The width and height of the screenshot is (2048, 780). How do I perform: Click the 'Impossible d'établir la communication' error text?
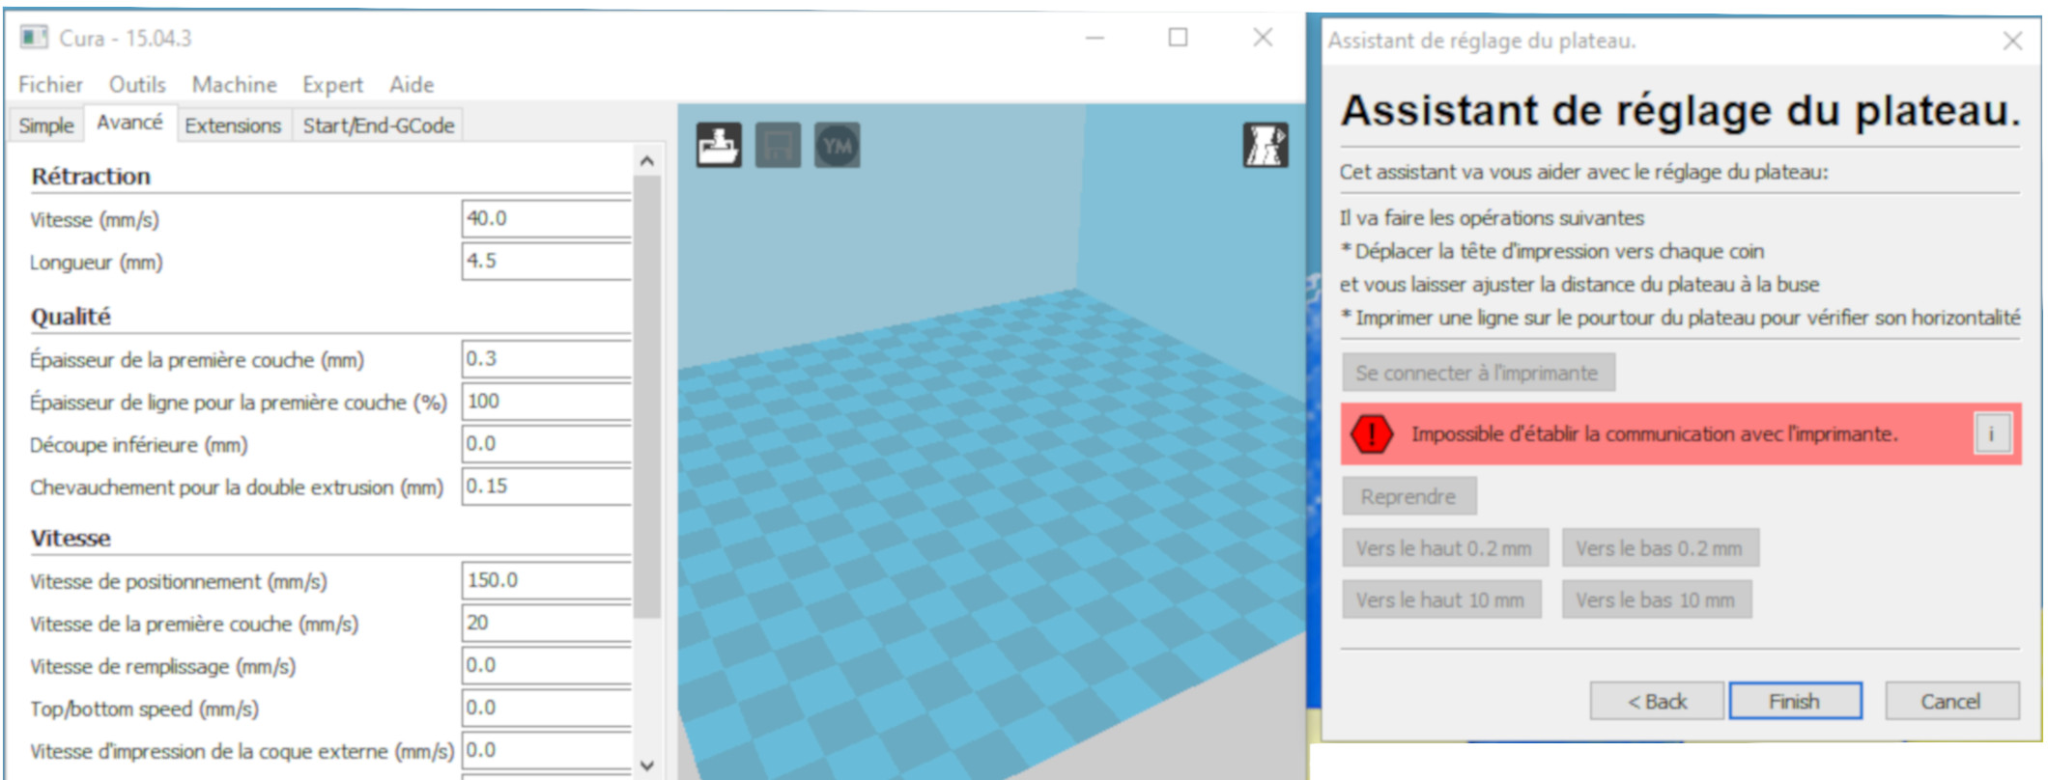pyautogui.click(x=1654, y=434)
